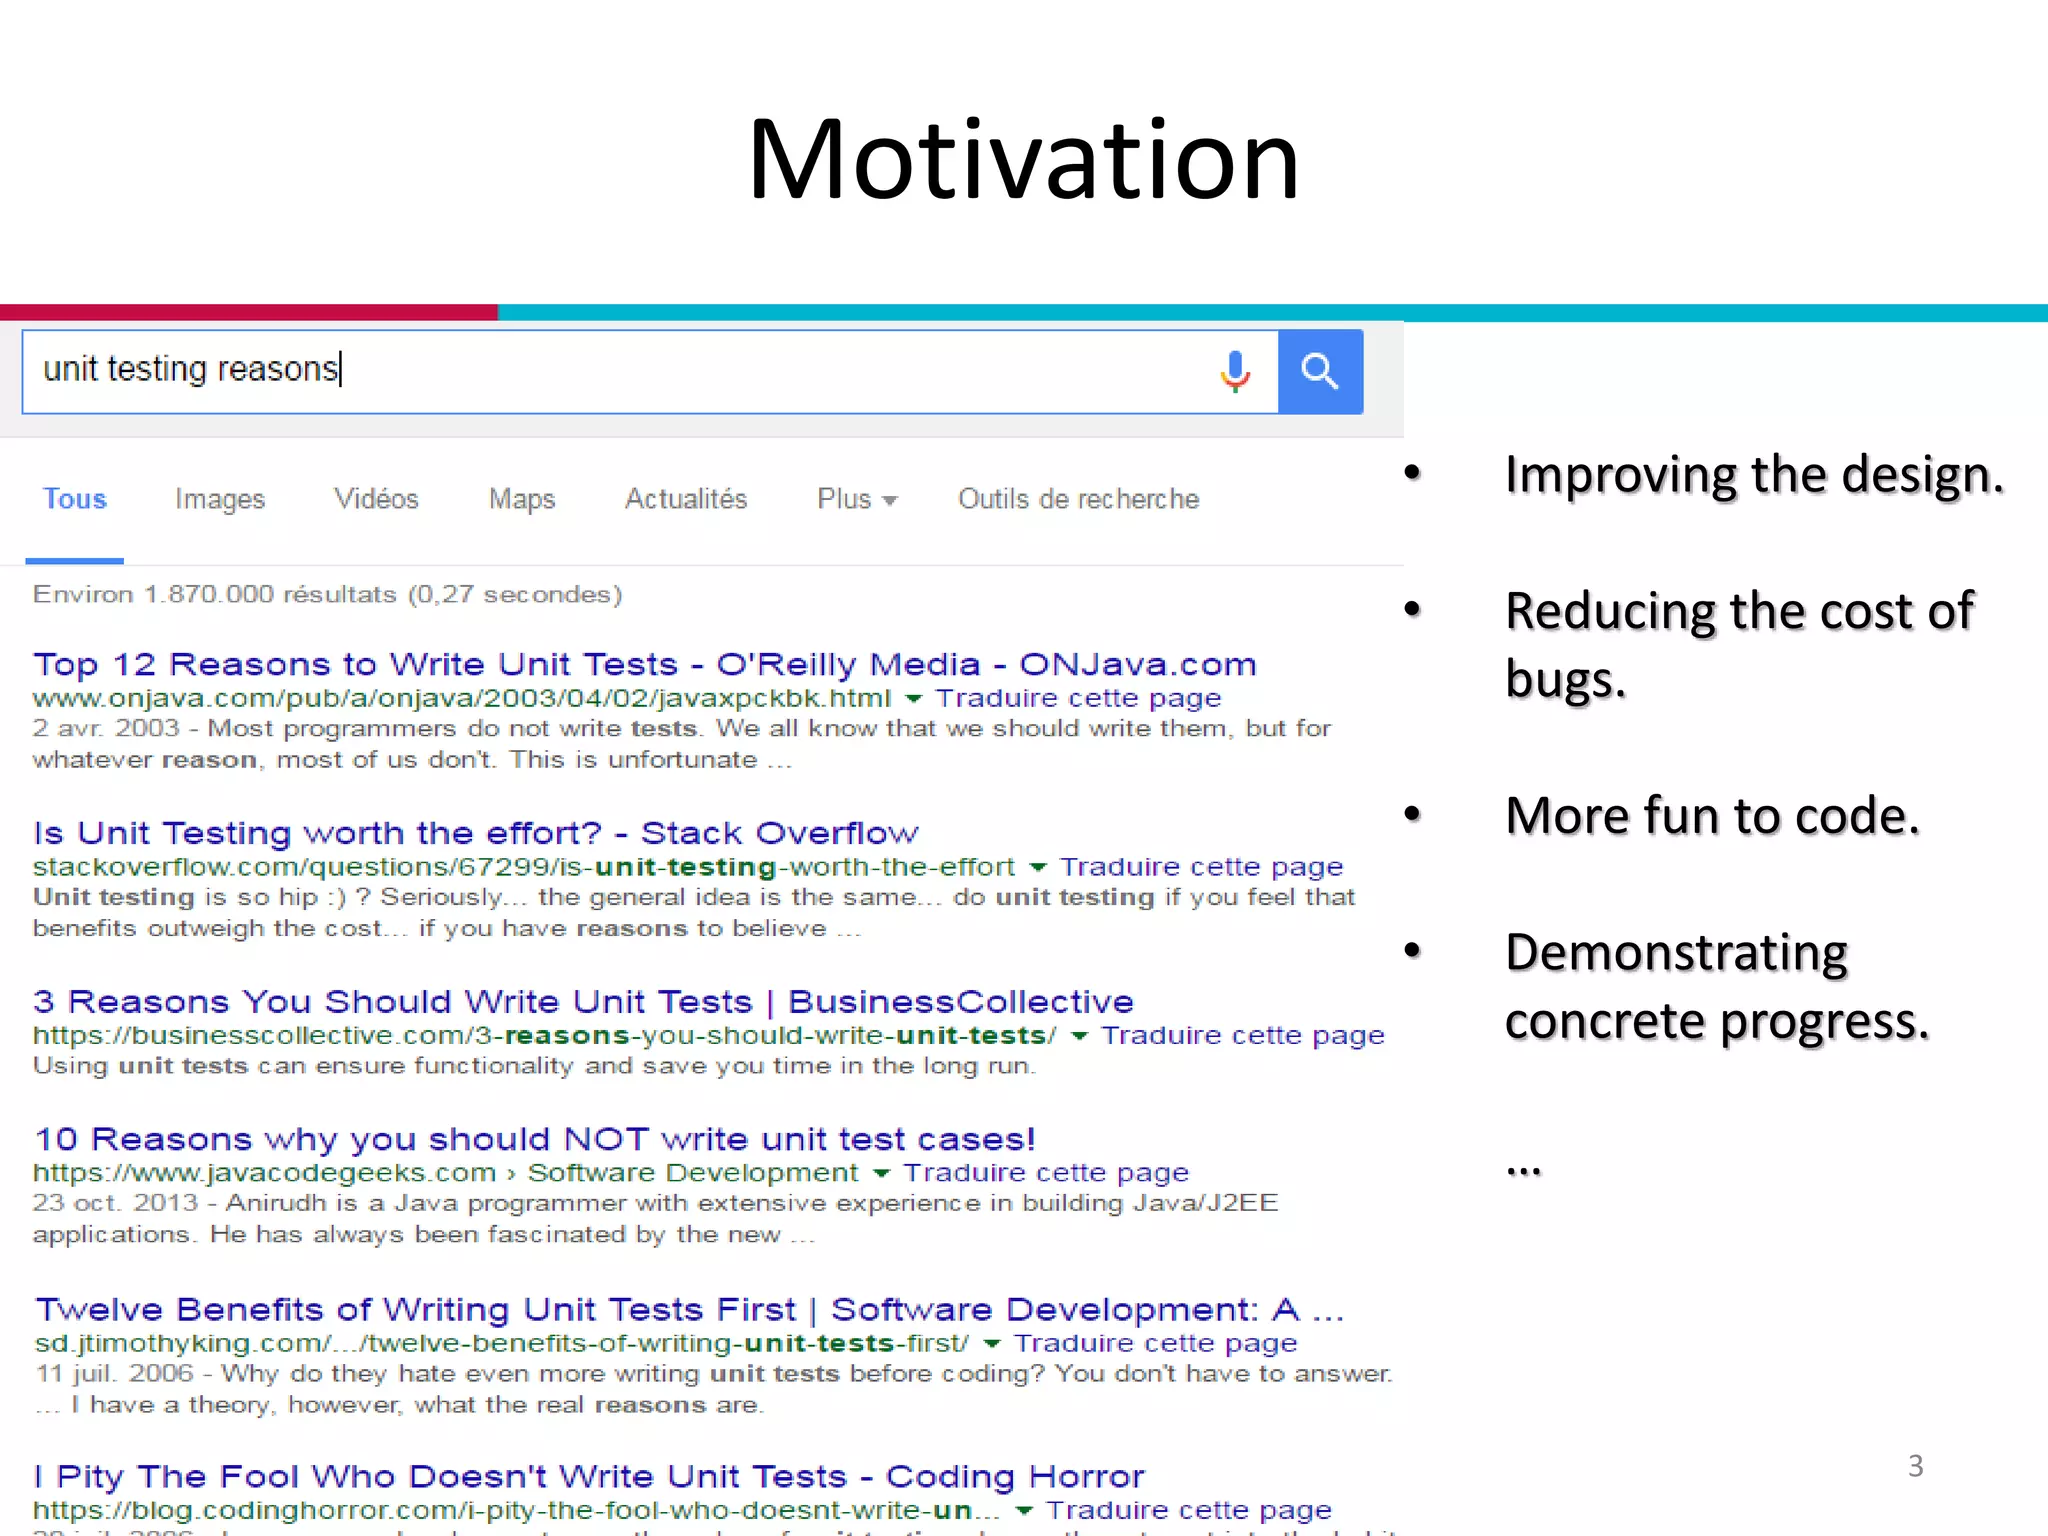Viewport: 2048px width, 1536px height.
Task: Expand the Plus dropdown menu
Action: tap(856, 499)
